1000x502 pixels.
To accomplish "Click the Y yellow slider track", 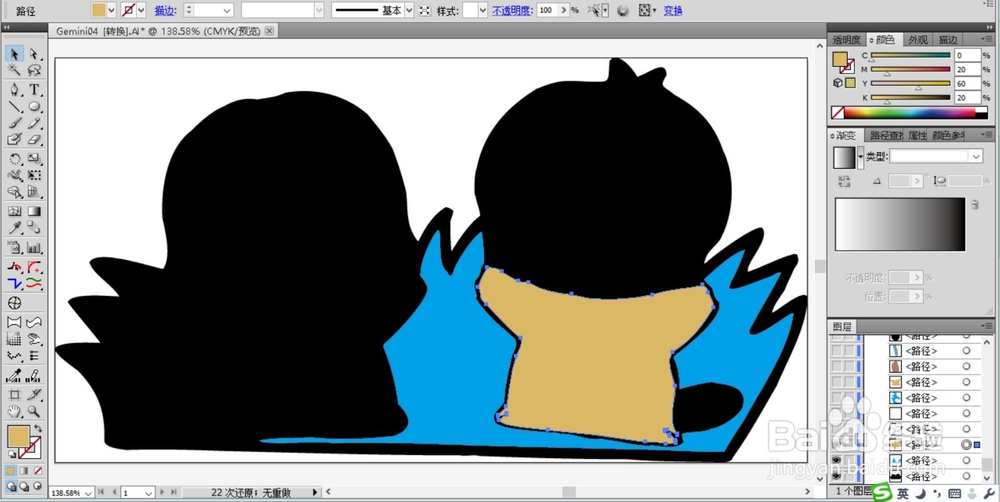I will click(911, 83).
